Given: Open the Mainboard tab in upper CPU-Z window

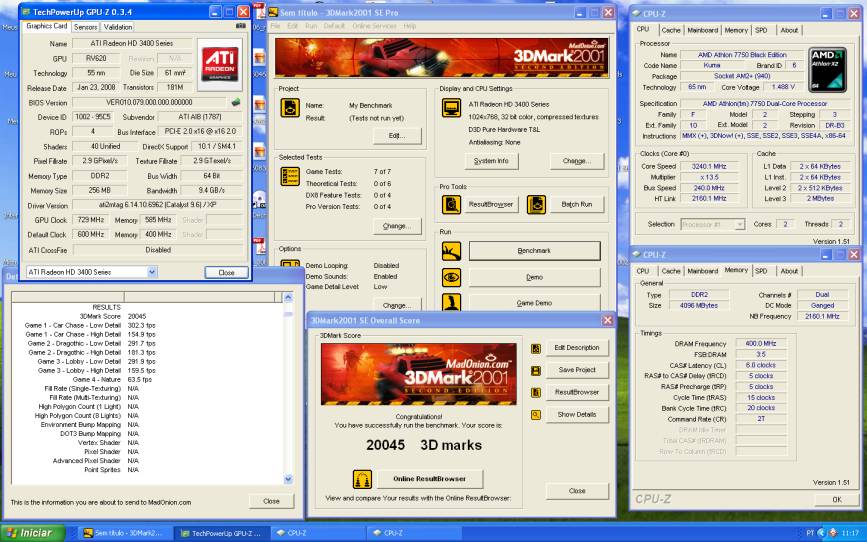Looking at the screenshot, I should [702, 30].
